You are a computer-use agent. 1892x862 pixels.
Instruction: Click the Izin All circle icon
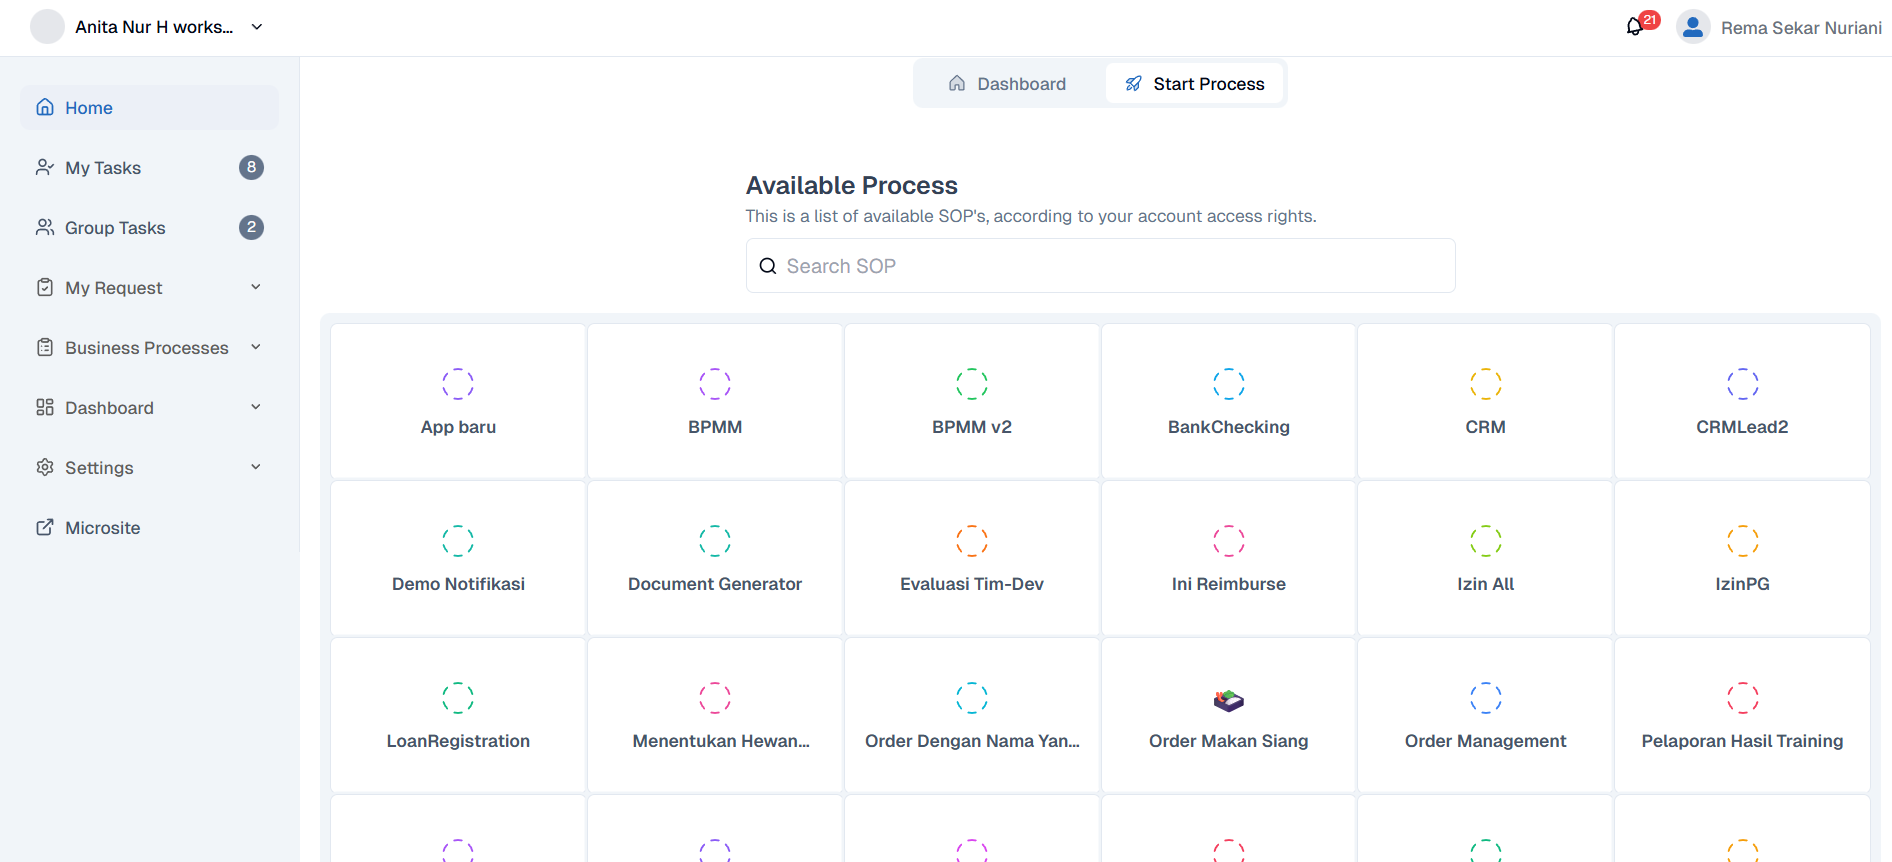1486,541
